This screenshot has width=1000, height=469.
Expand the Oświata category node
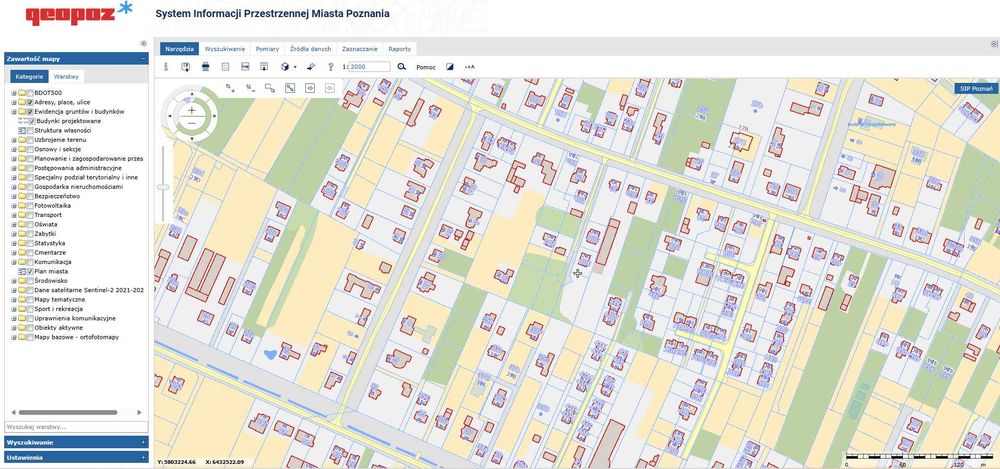[x=14, y=225]
